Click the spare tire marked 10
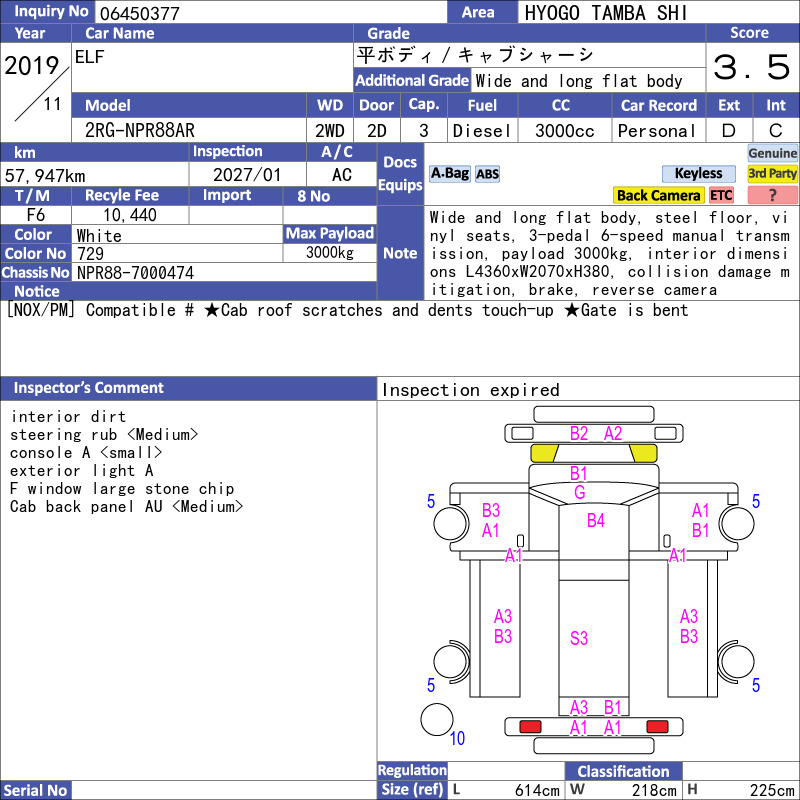800x800 pixels. (437, 720)
